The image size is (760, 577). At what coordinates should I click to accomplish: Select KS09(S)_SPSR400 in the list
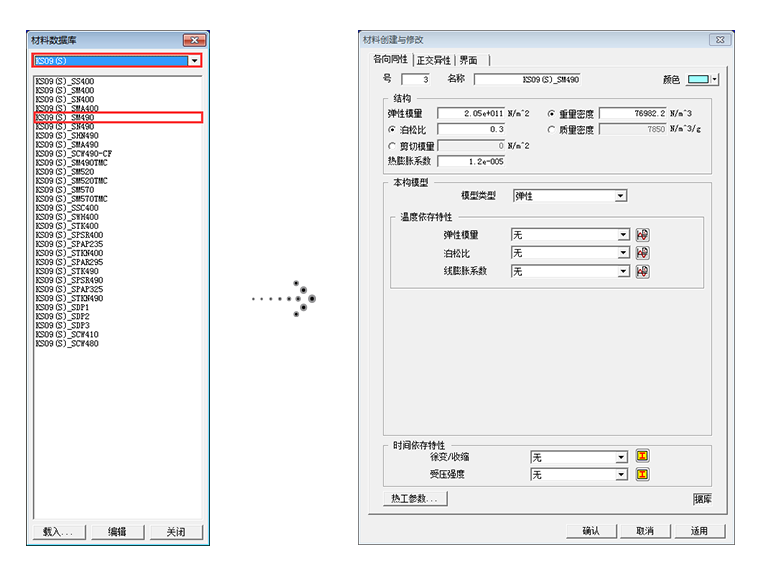pyautogui.click(x=69, y=235)
